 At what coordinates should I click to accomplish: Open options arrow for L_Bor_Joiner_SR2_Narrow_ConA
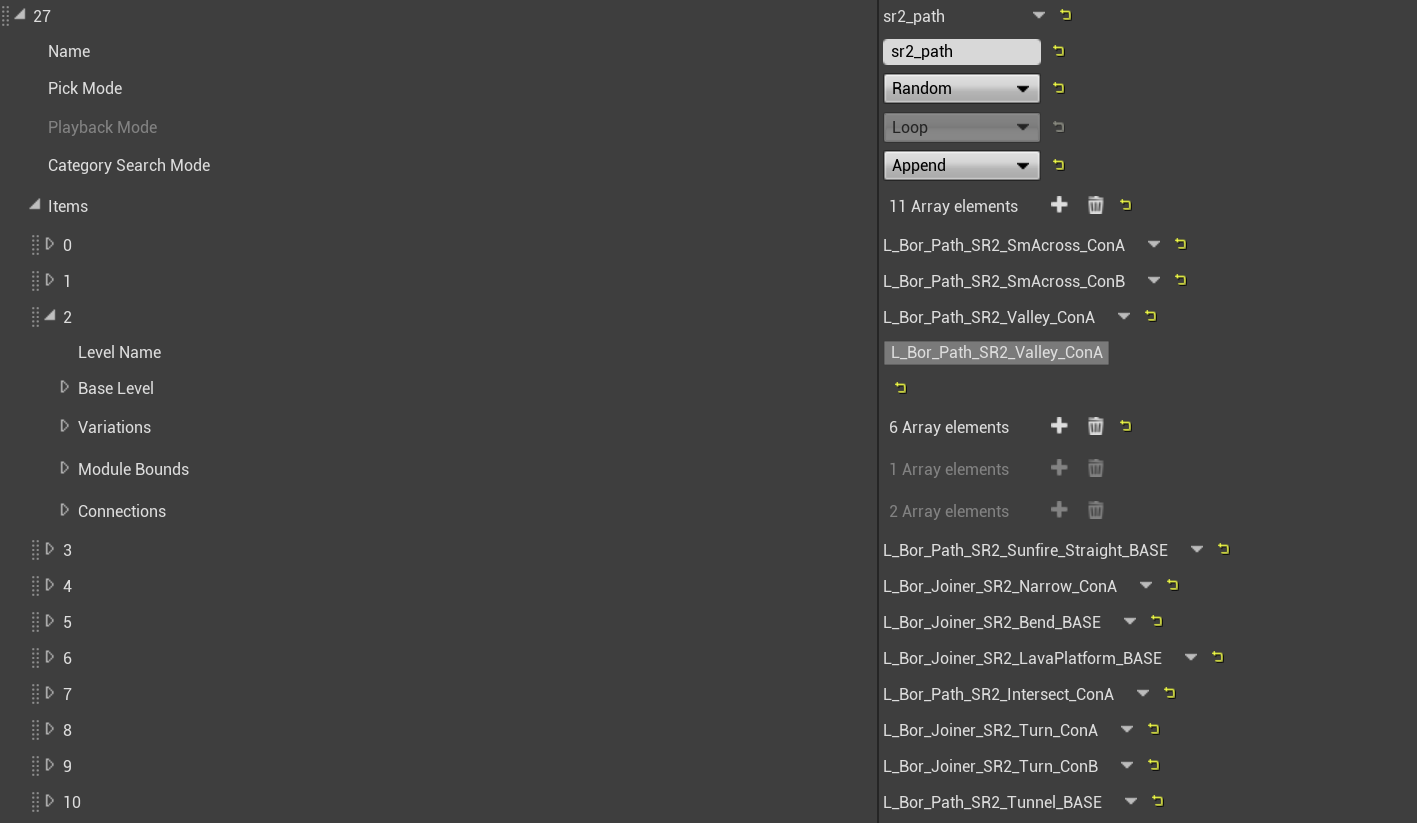[x=1146, y=585]
